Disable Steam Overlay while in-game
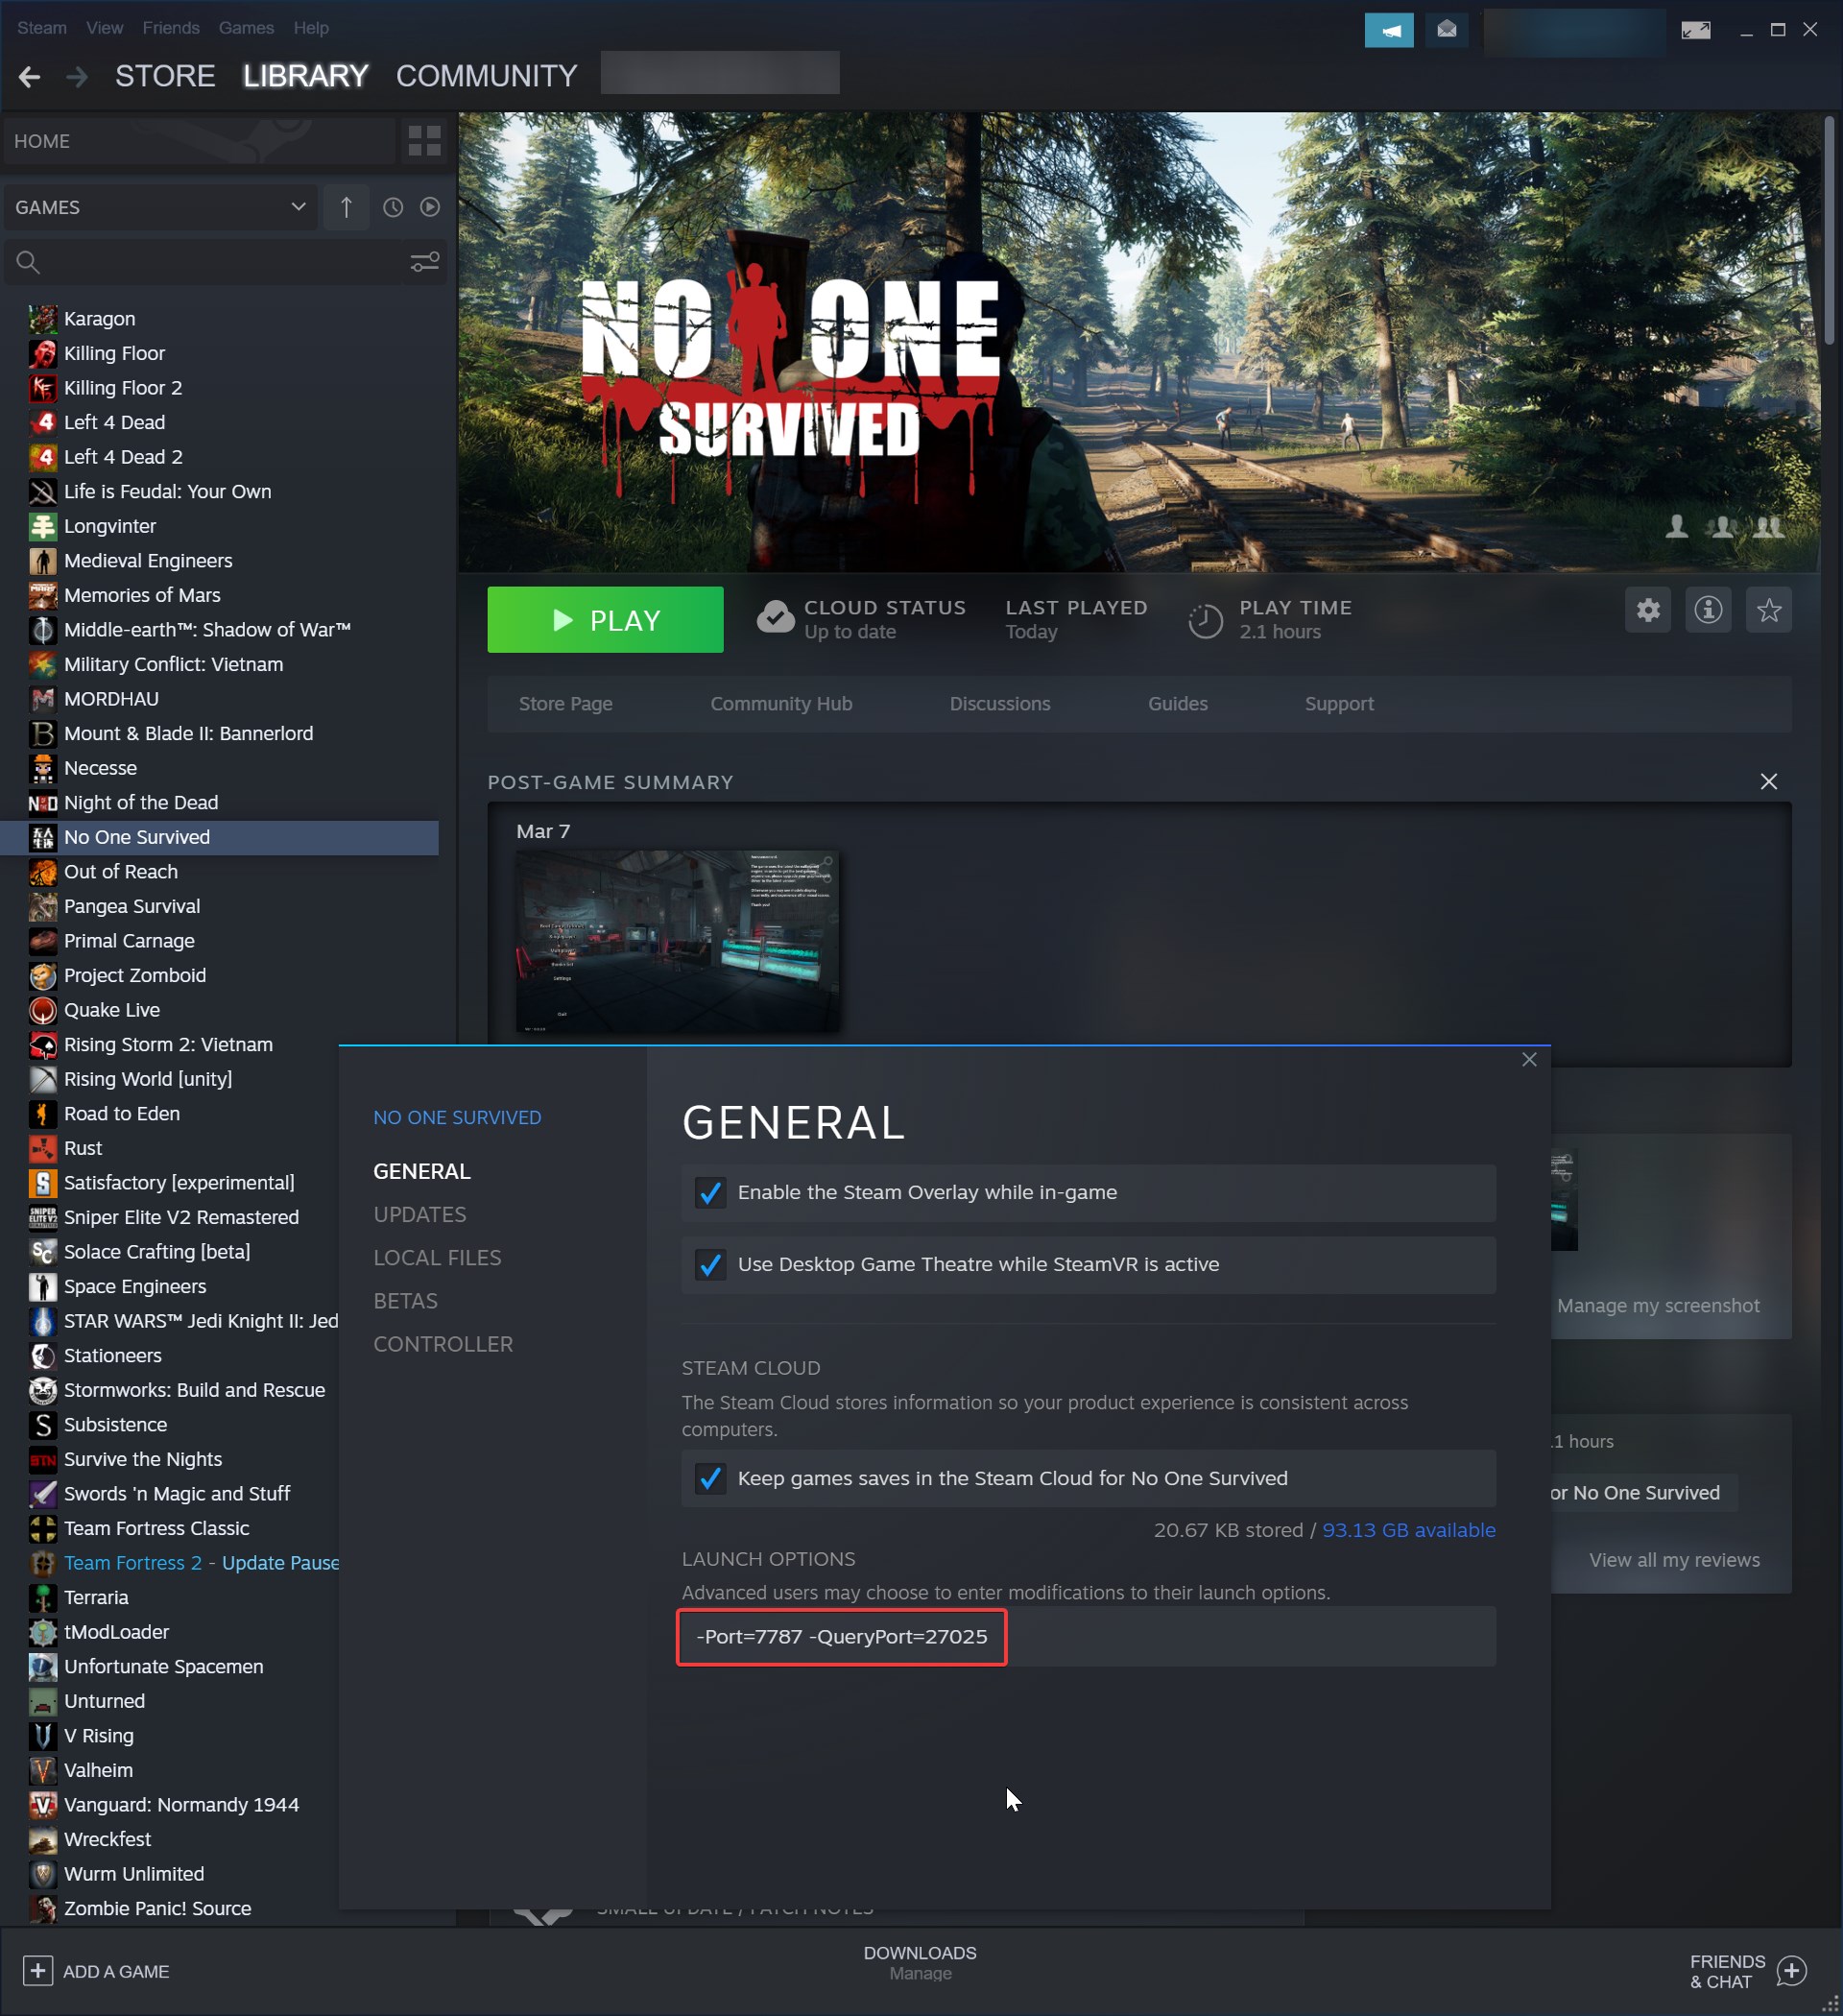Viewport: 1843px width, 2016px height. [710, 1192]
